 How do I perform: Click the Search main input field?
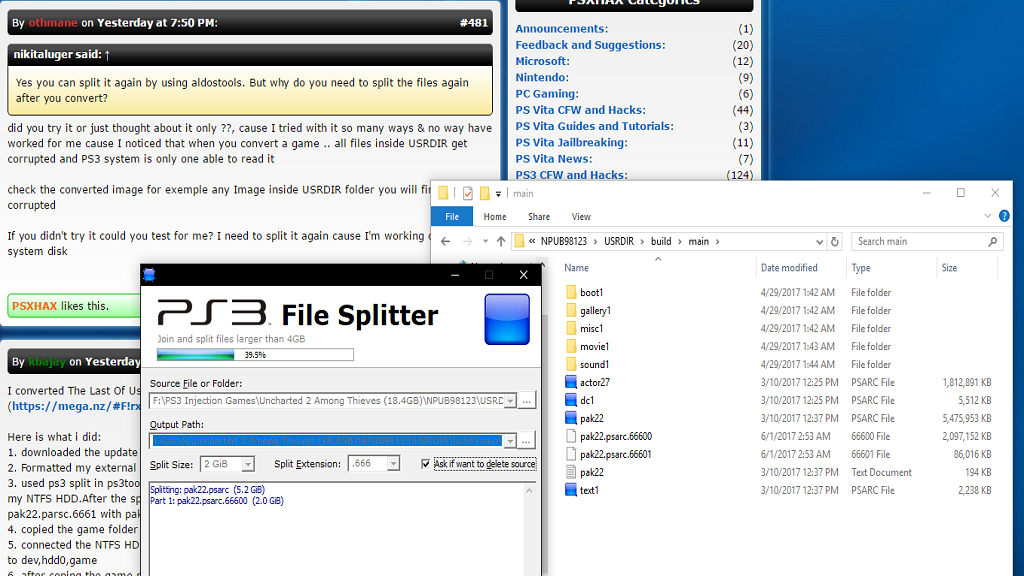(x=920, y=242)
